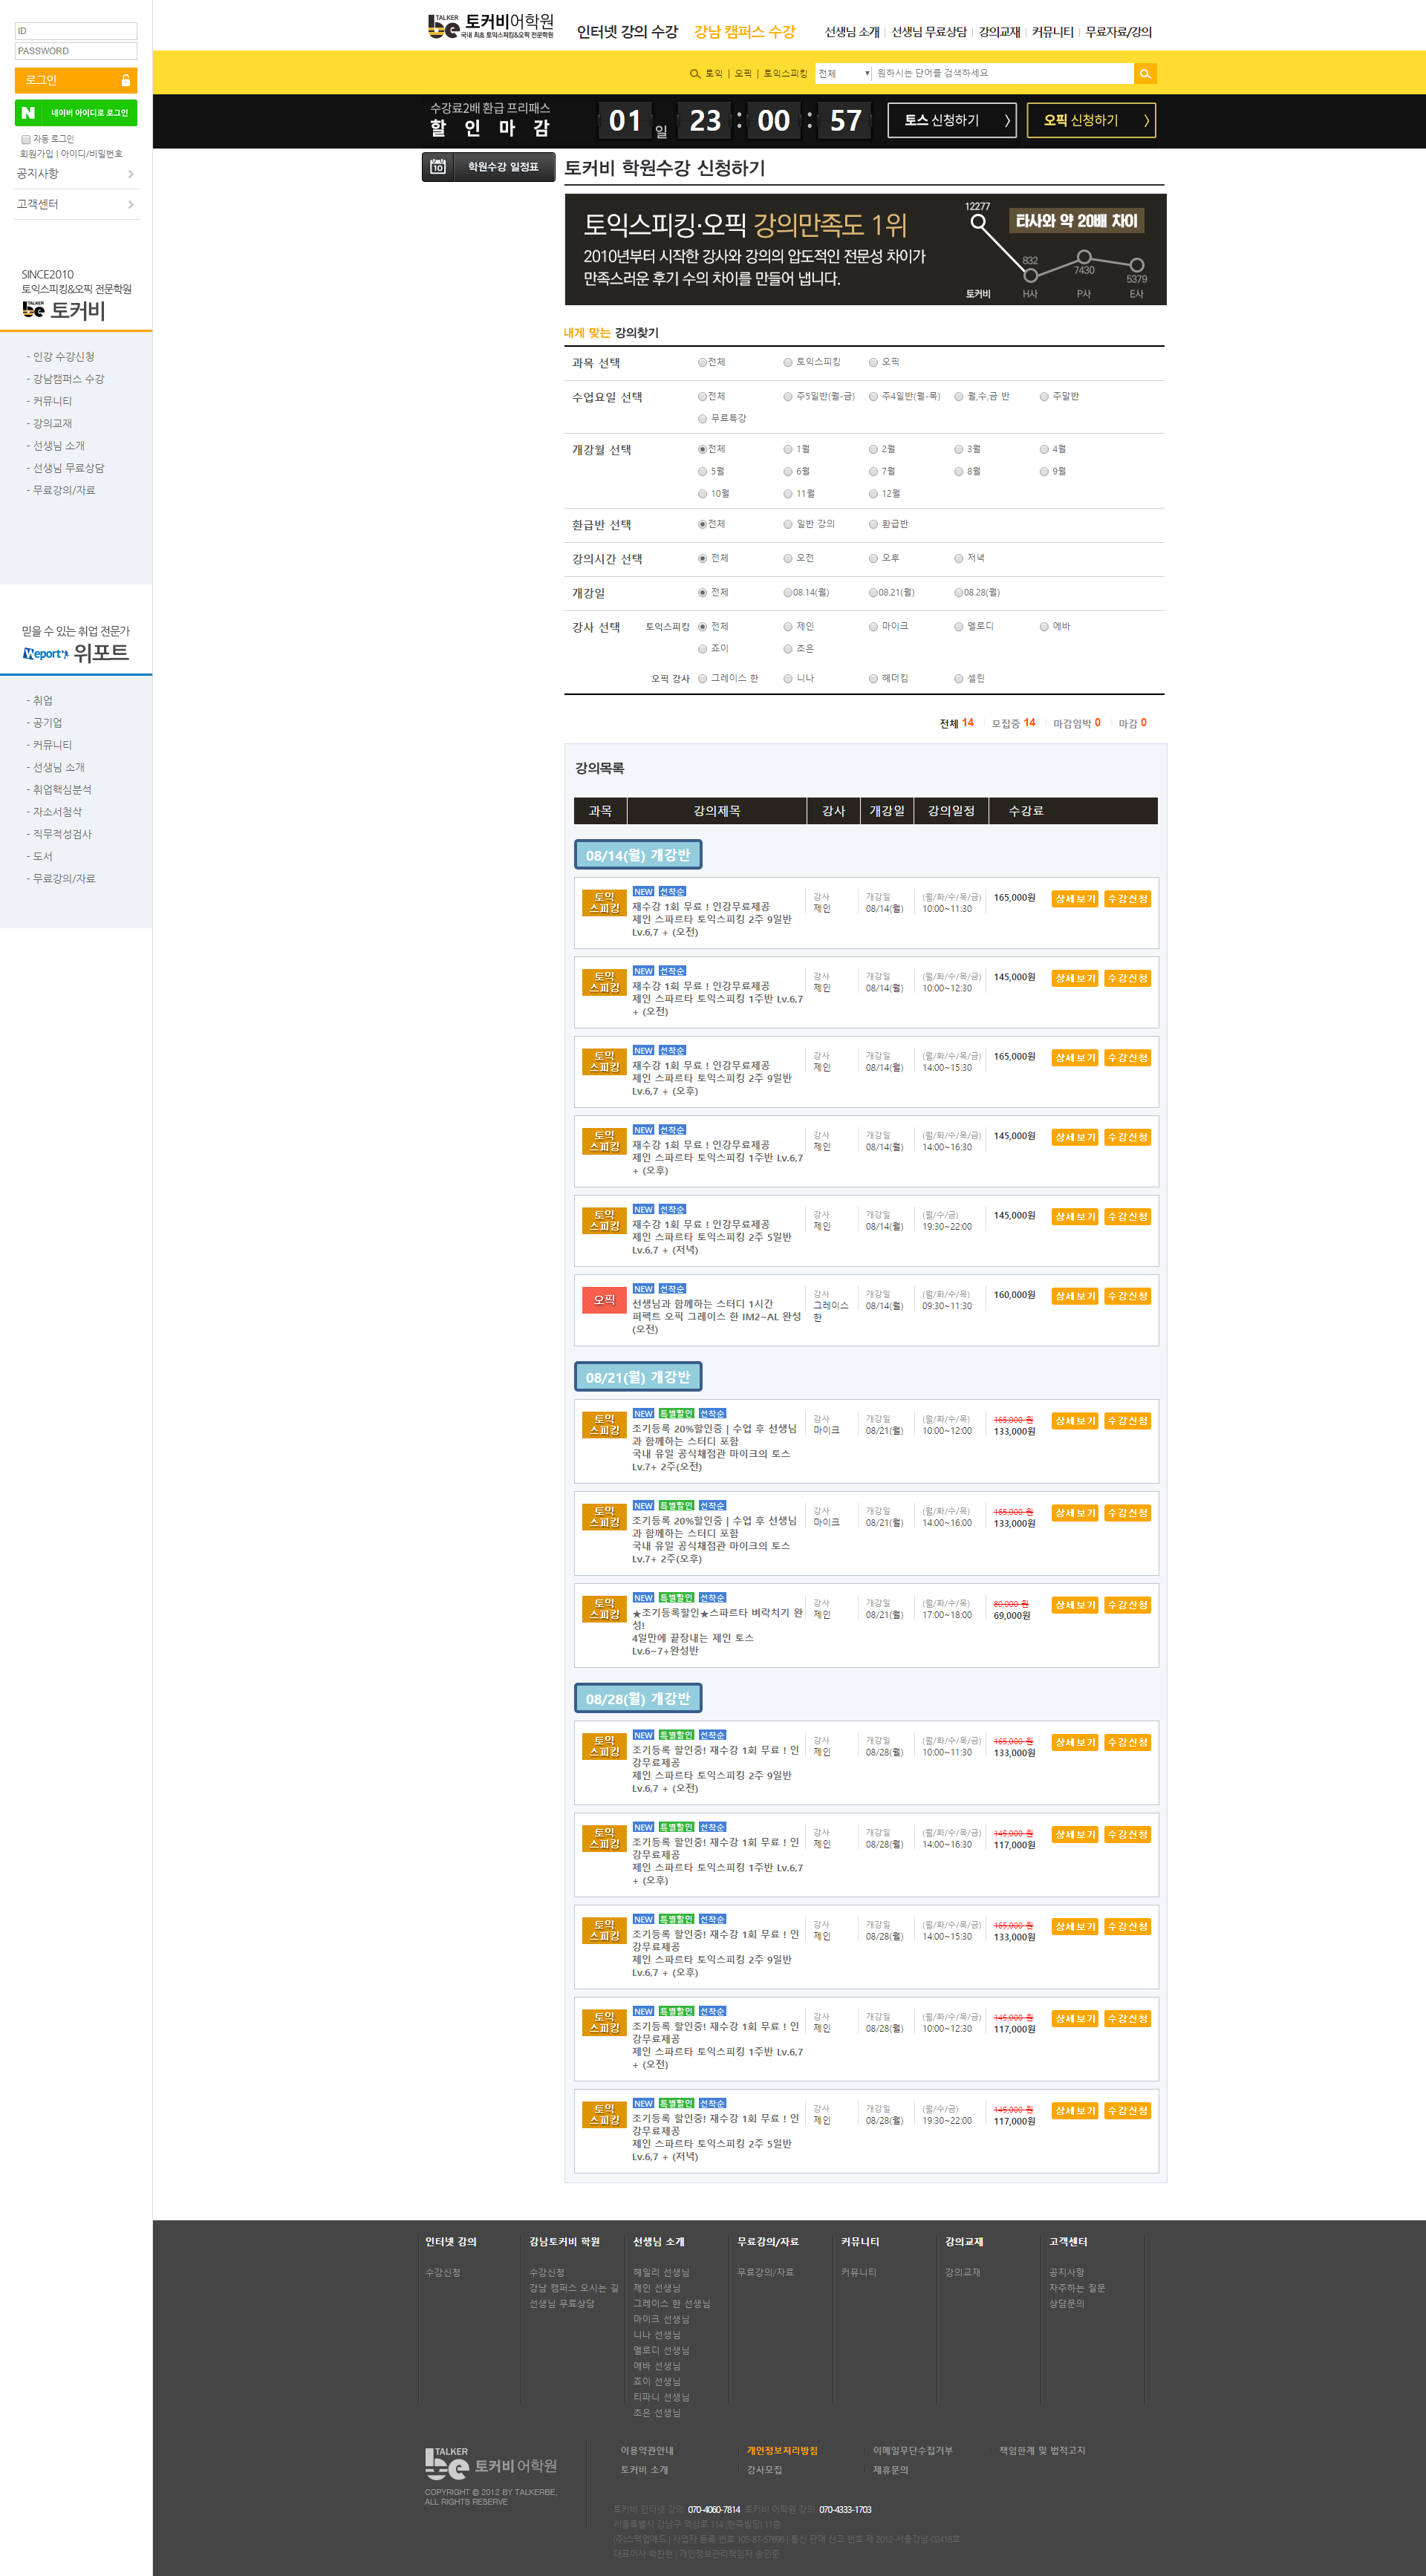This screenshot has height=2576, width=1426.
Task: Click the red 오픽 subject badge
Action: 604,1300
